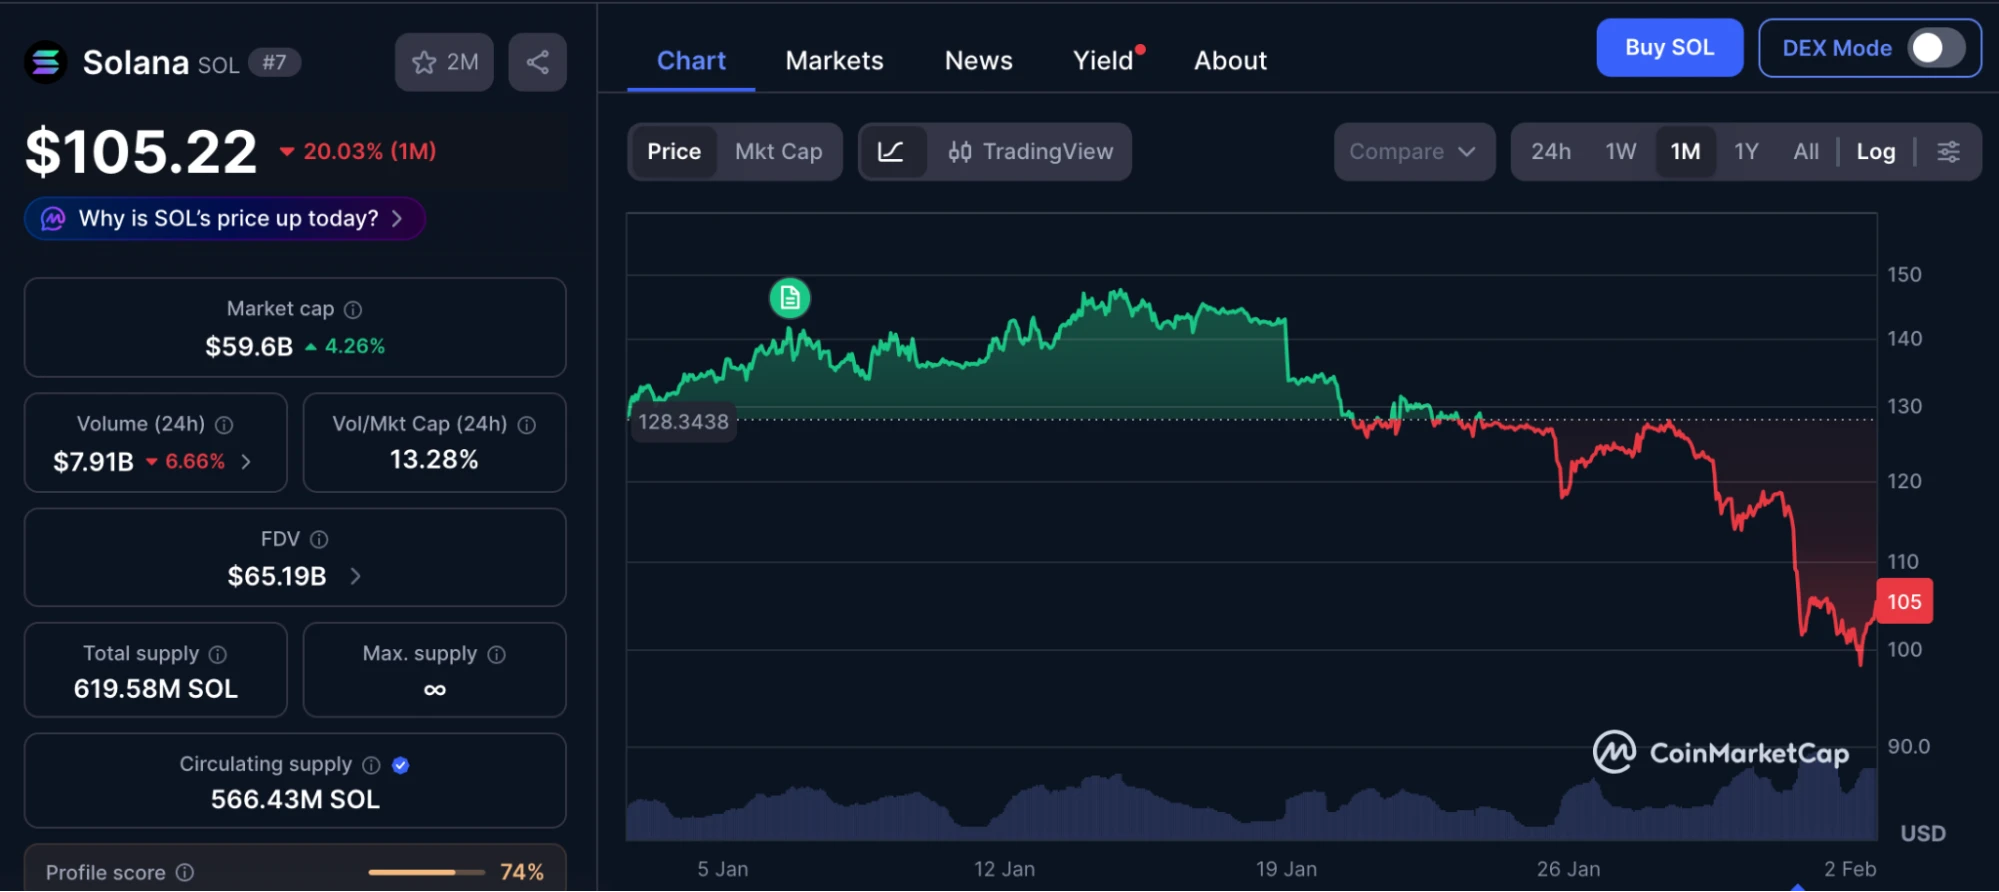Expand Volume (24h) details arrow

click(x=246, y=462)
